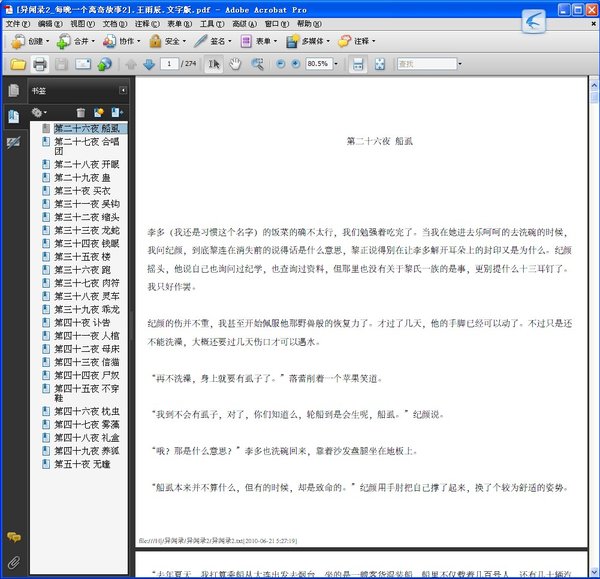This screenshot has height=579, width=600.
Task: Attach PDF to email envelope icon
Action: coord(83,64)
